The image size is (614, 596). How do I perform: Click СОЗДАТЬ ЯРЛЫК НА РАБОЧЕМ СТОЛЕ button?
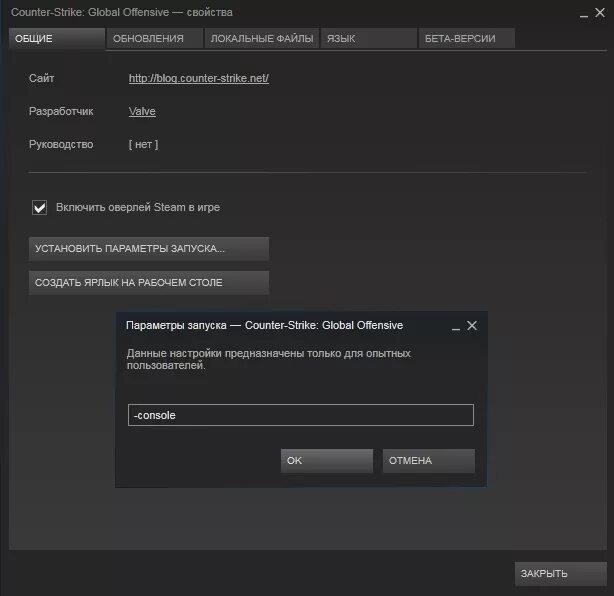pos(149,283)
